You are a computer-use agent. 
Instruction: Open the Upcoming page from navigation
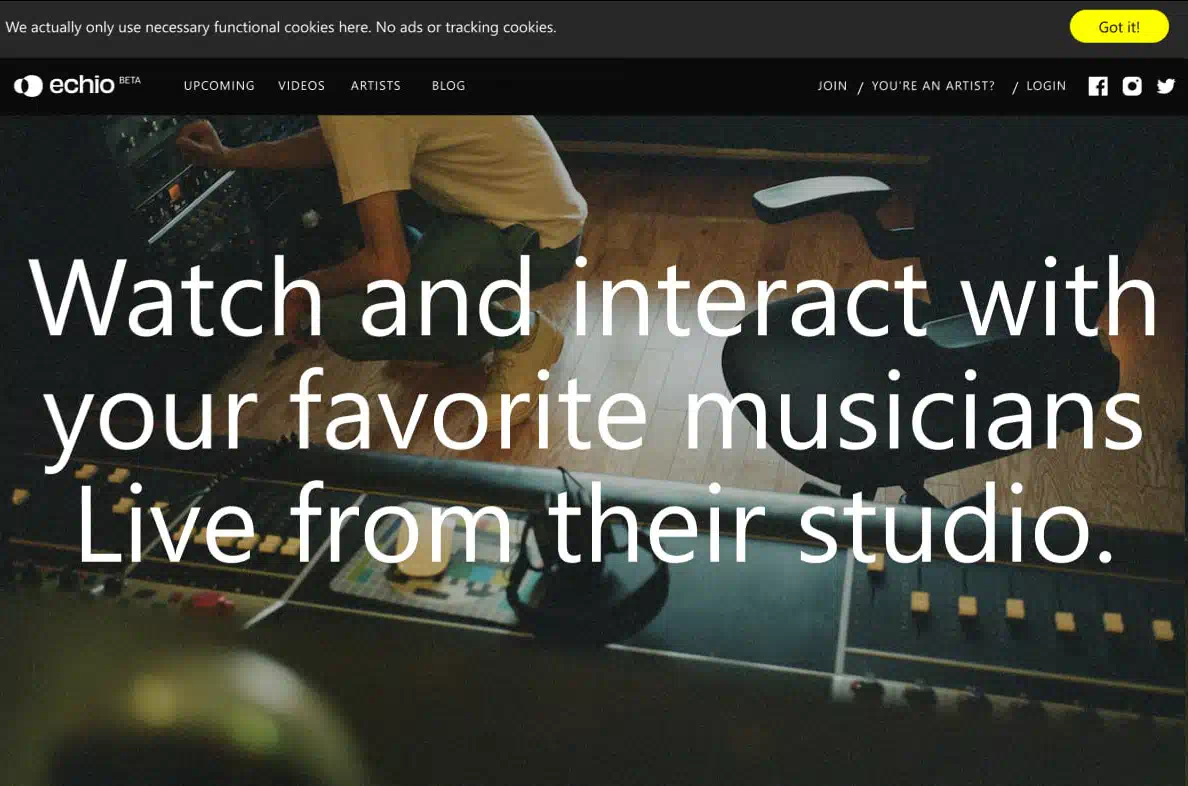click(219, 86)
